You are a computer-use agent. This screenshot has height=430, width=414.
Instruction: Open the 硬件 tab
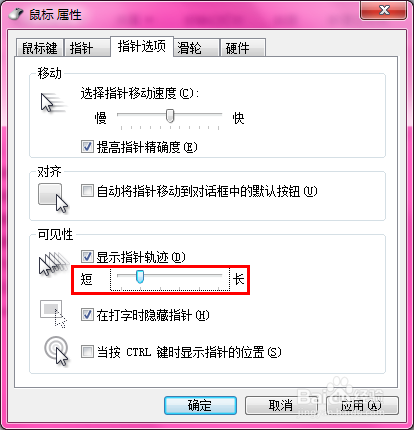[243, 48]
